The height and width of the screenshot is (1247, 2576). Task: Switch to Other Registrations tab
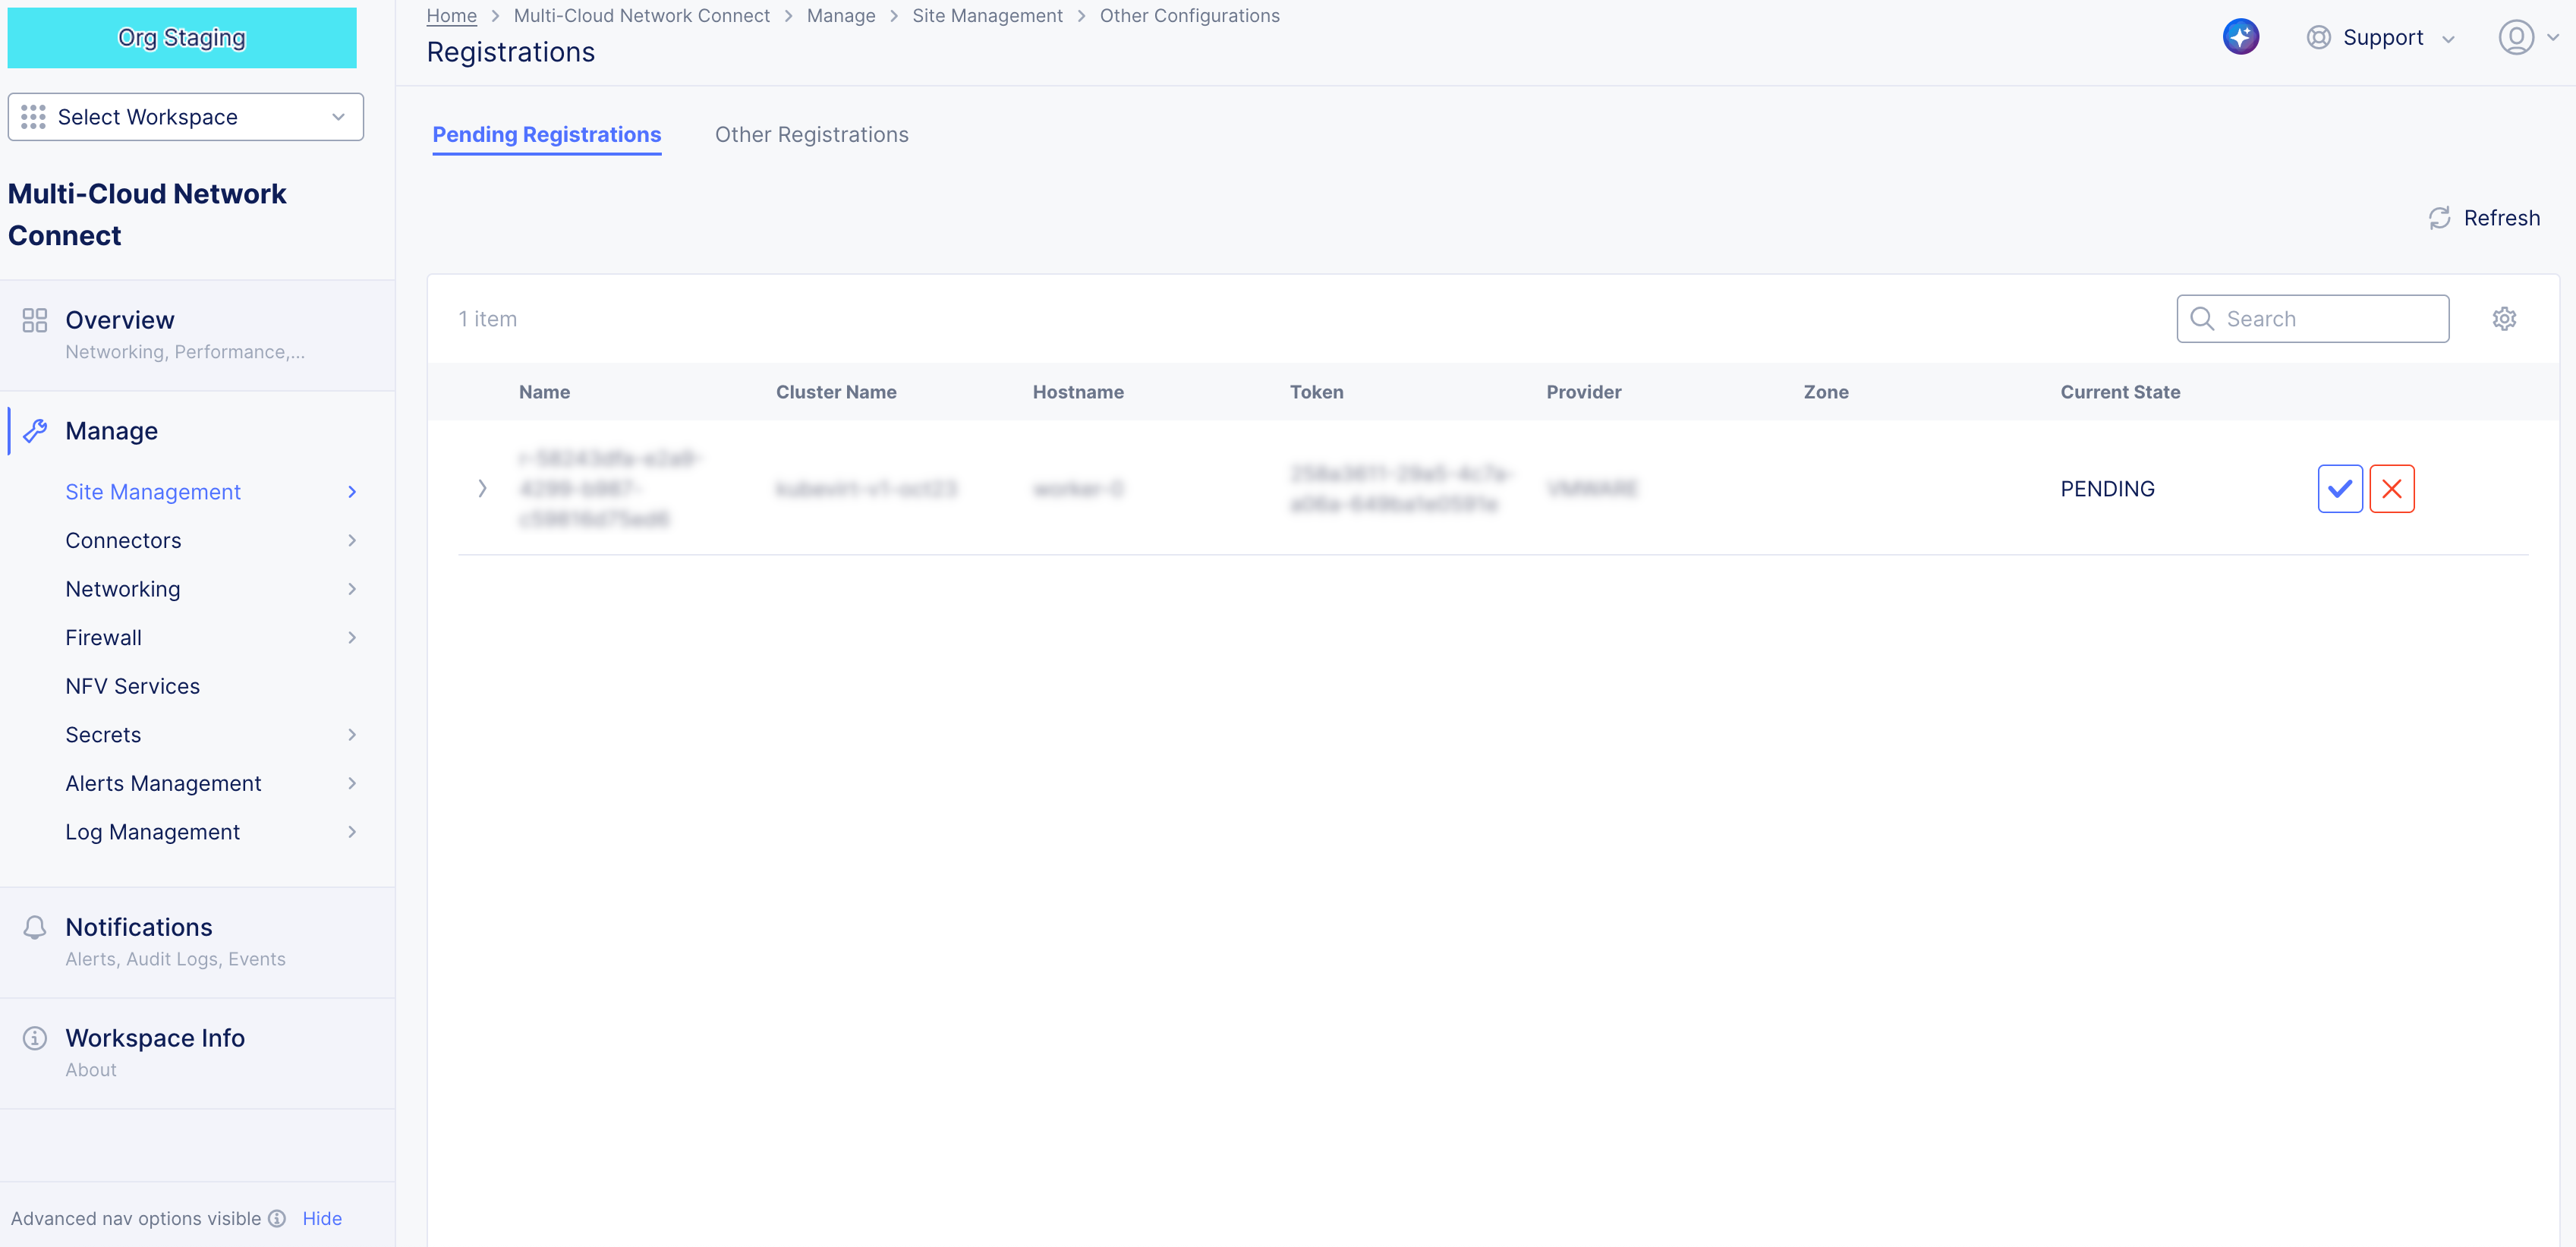tap(811, 134)
